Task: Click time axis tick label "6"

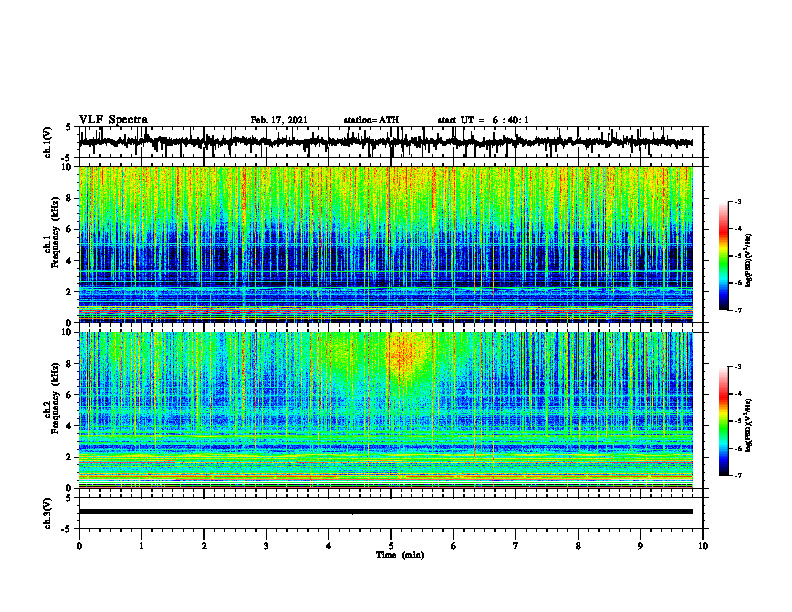Action: [x=454, y=546]
